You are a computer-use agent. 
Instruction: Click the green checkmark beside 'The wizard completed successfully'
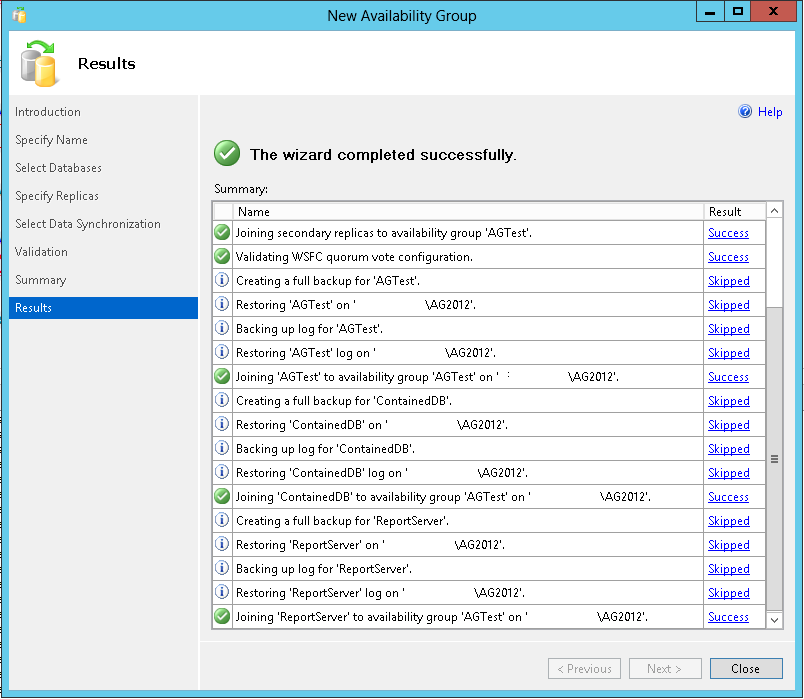click(x=226, y=153)
